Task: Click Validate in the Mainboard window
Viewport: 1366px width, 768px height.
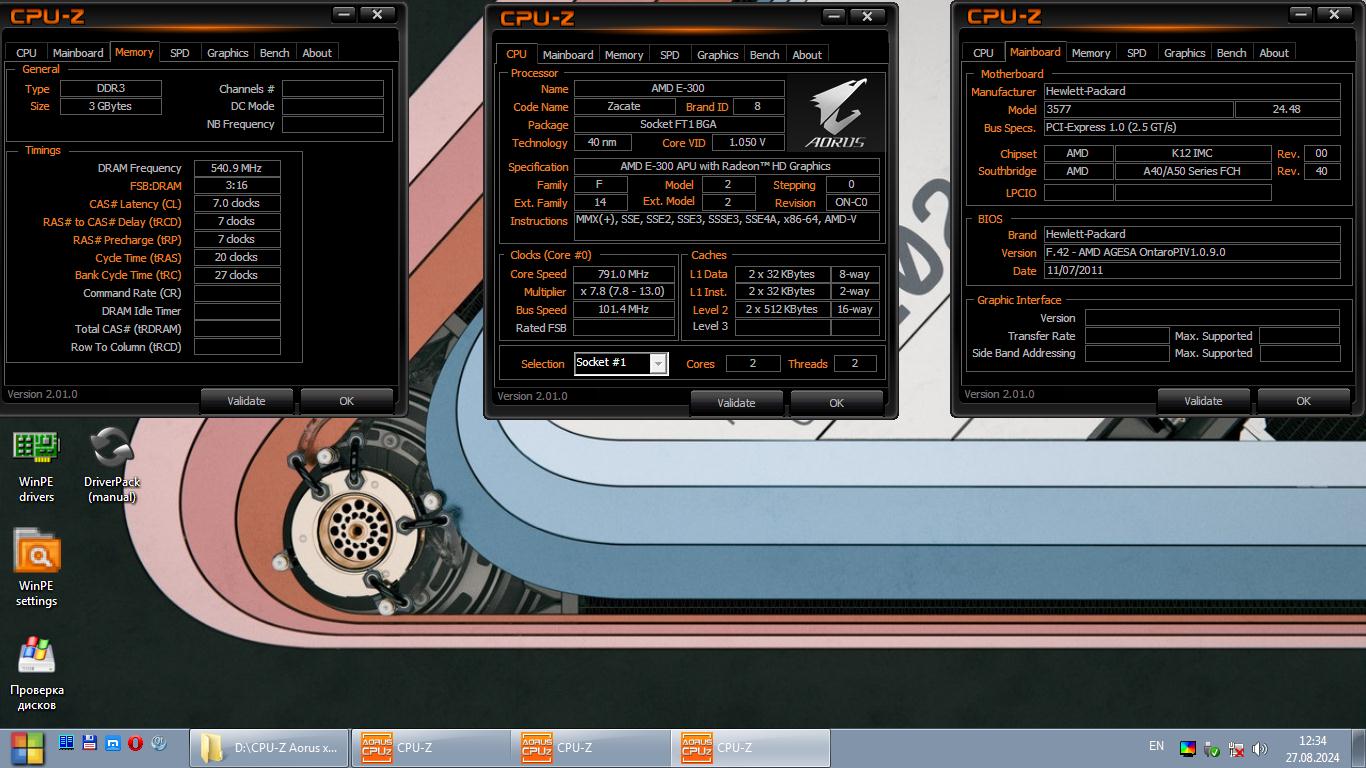Action: [x=1203, y=401]
